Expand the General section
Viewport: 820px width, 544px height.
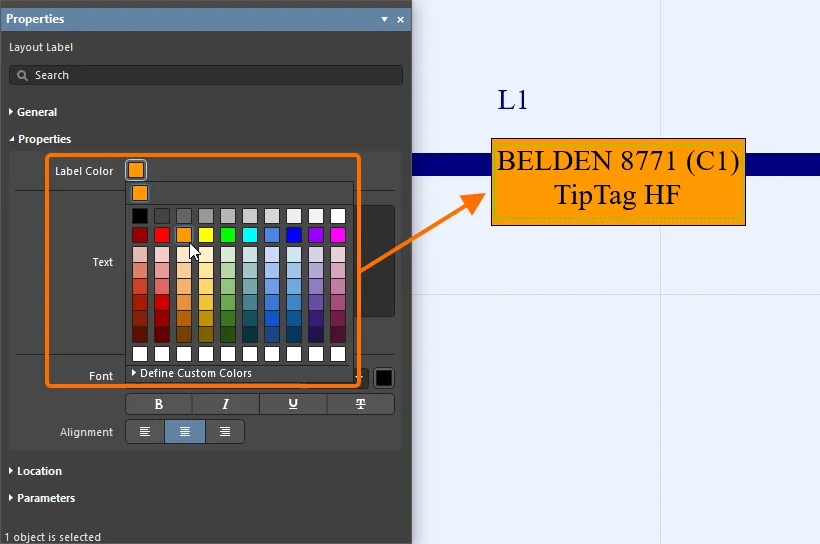click(33, 112)
